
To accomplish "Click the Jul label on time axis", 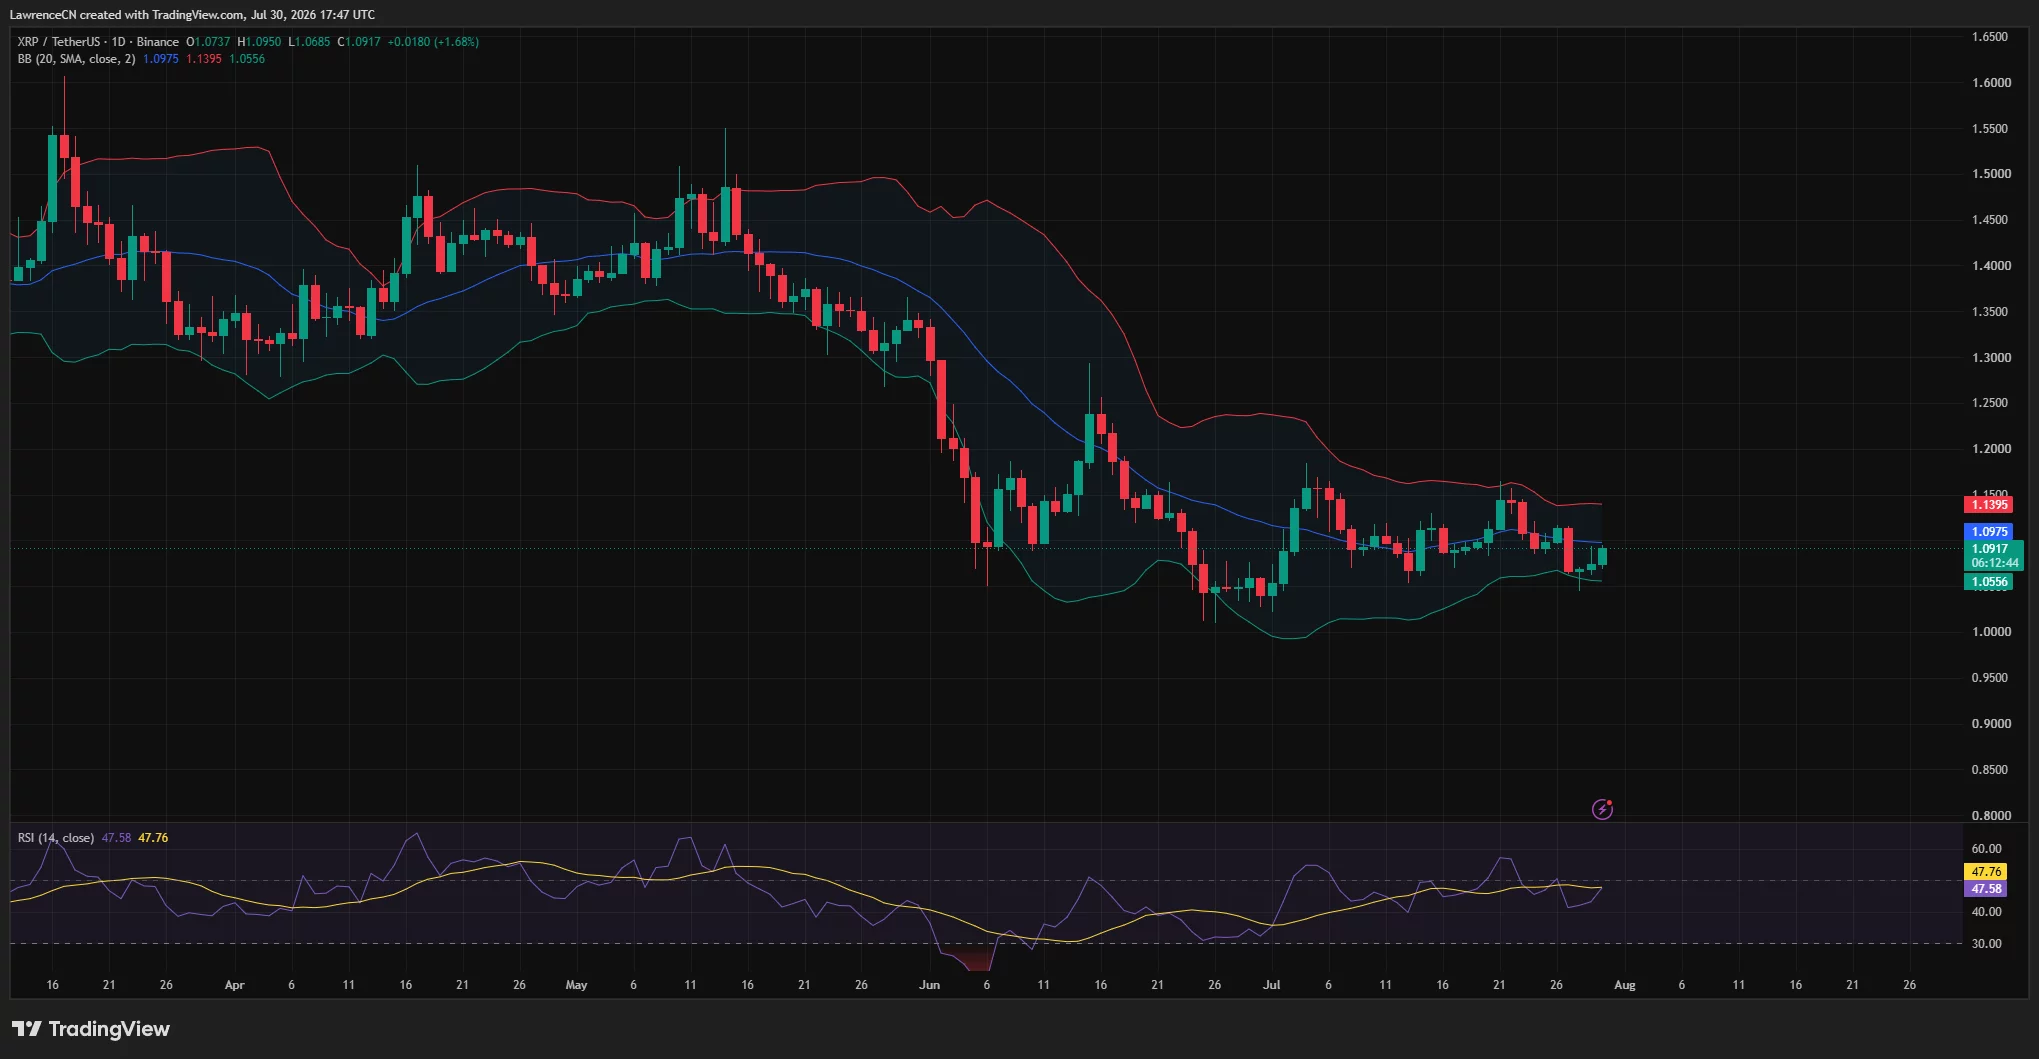I will coord(1271,985).
